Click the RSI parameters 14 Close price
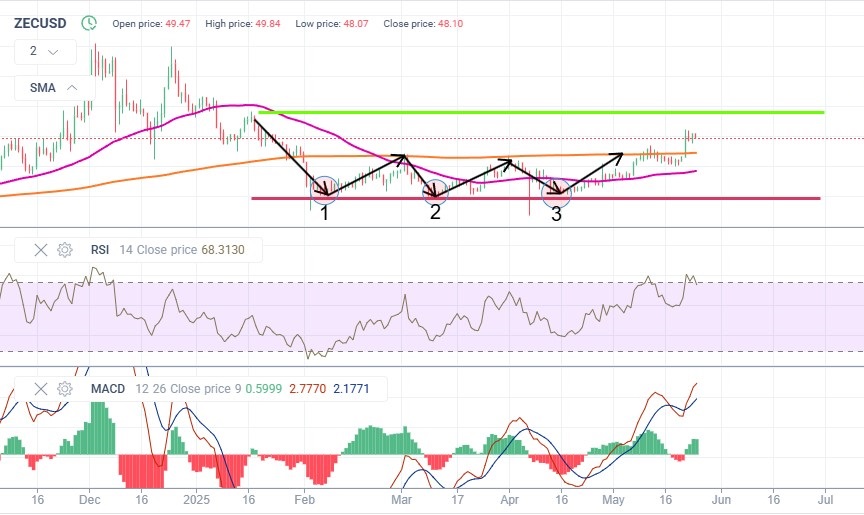The height and width of the screenshot is (515, 864). coord(158,250)
